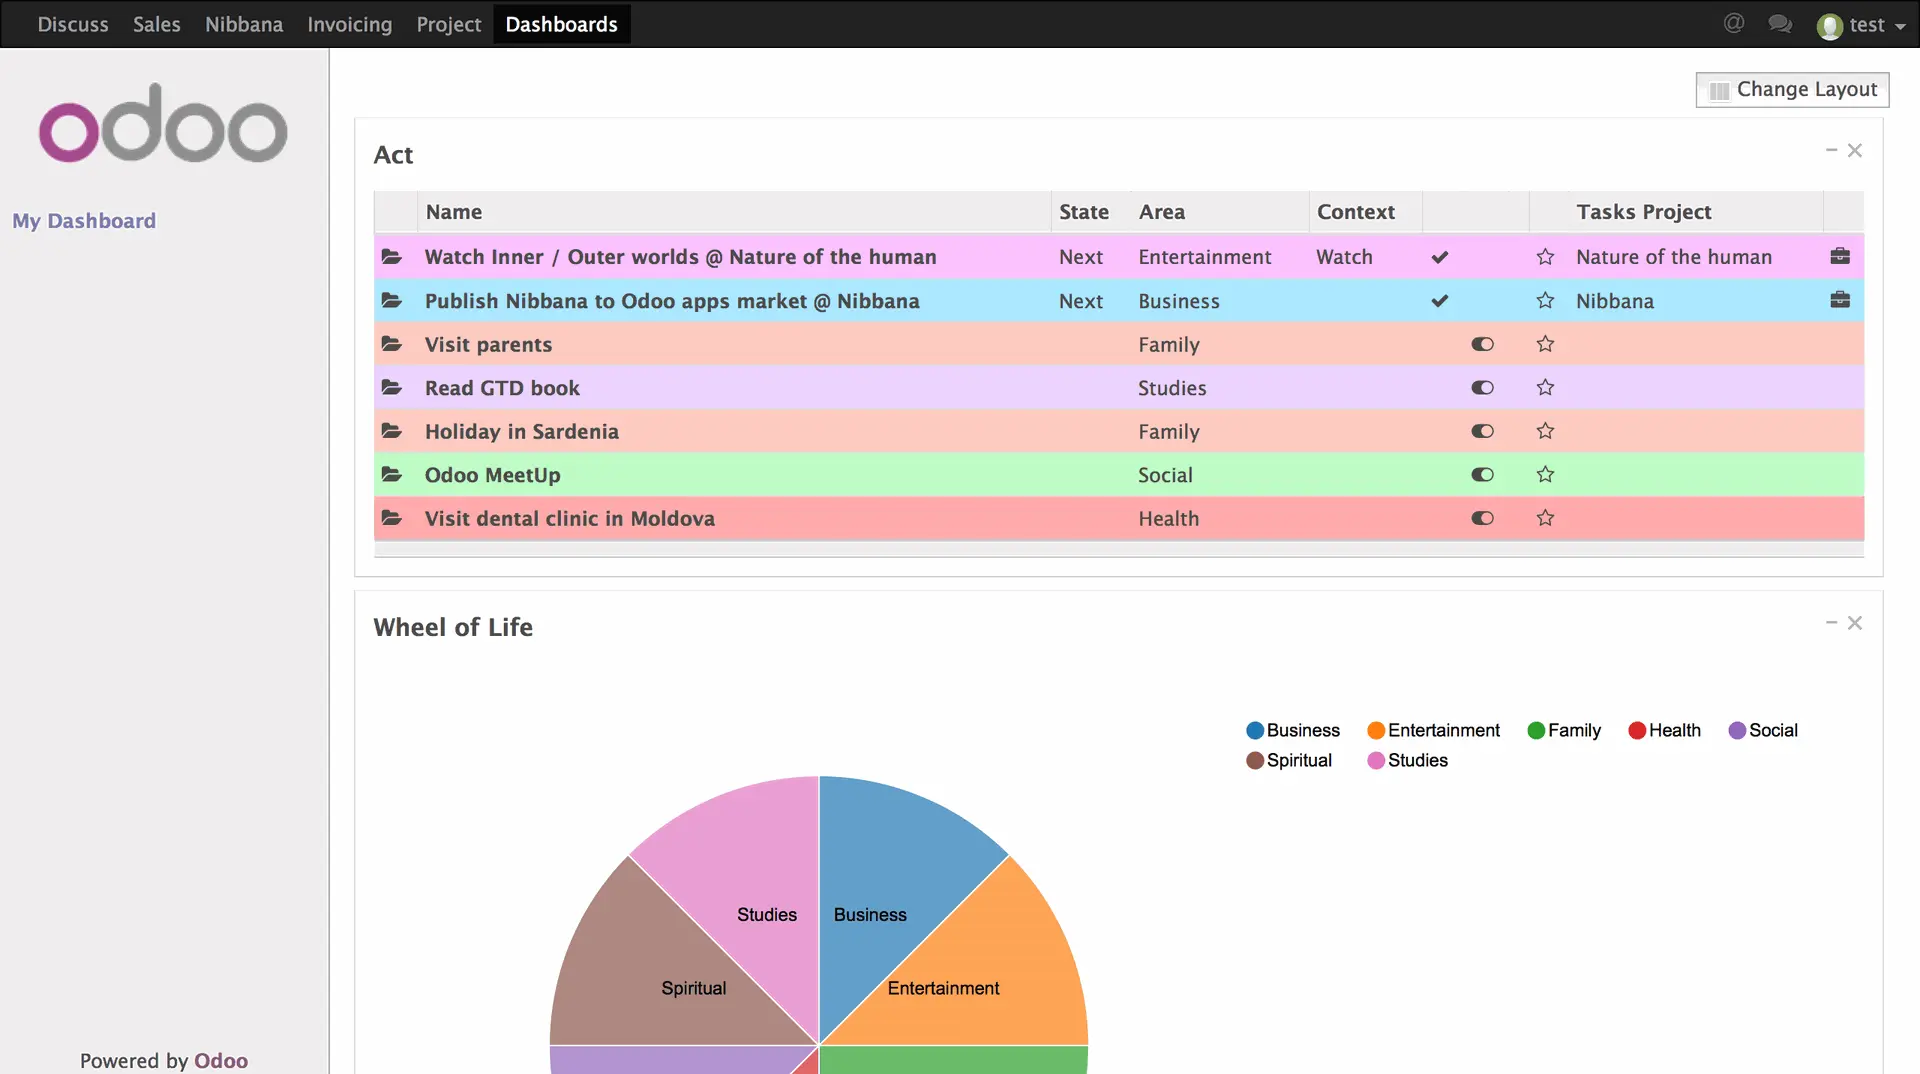Collapse the Wheel of Life panel
The width and height of the screenshot is (1920, 1074).
click(1831, 623)
